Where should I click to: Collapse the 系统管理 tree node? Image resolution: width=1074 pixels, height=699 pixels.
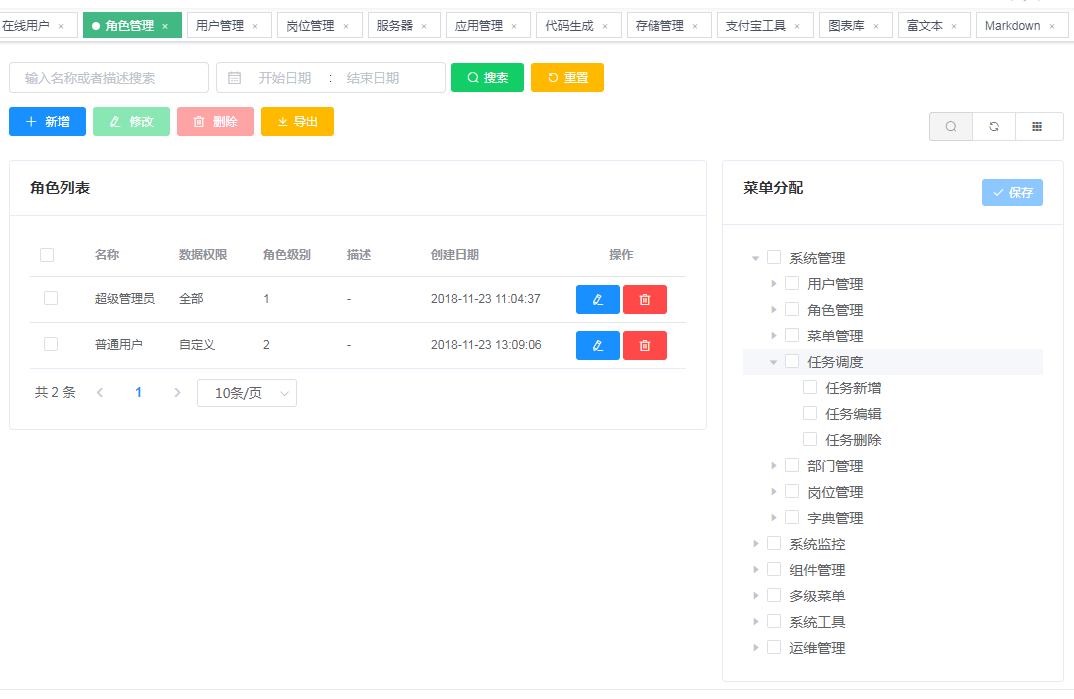(755, 258)
